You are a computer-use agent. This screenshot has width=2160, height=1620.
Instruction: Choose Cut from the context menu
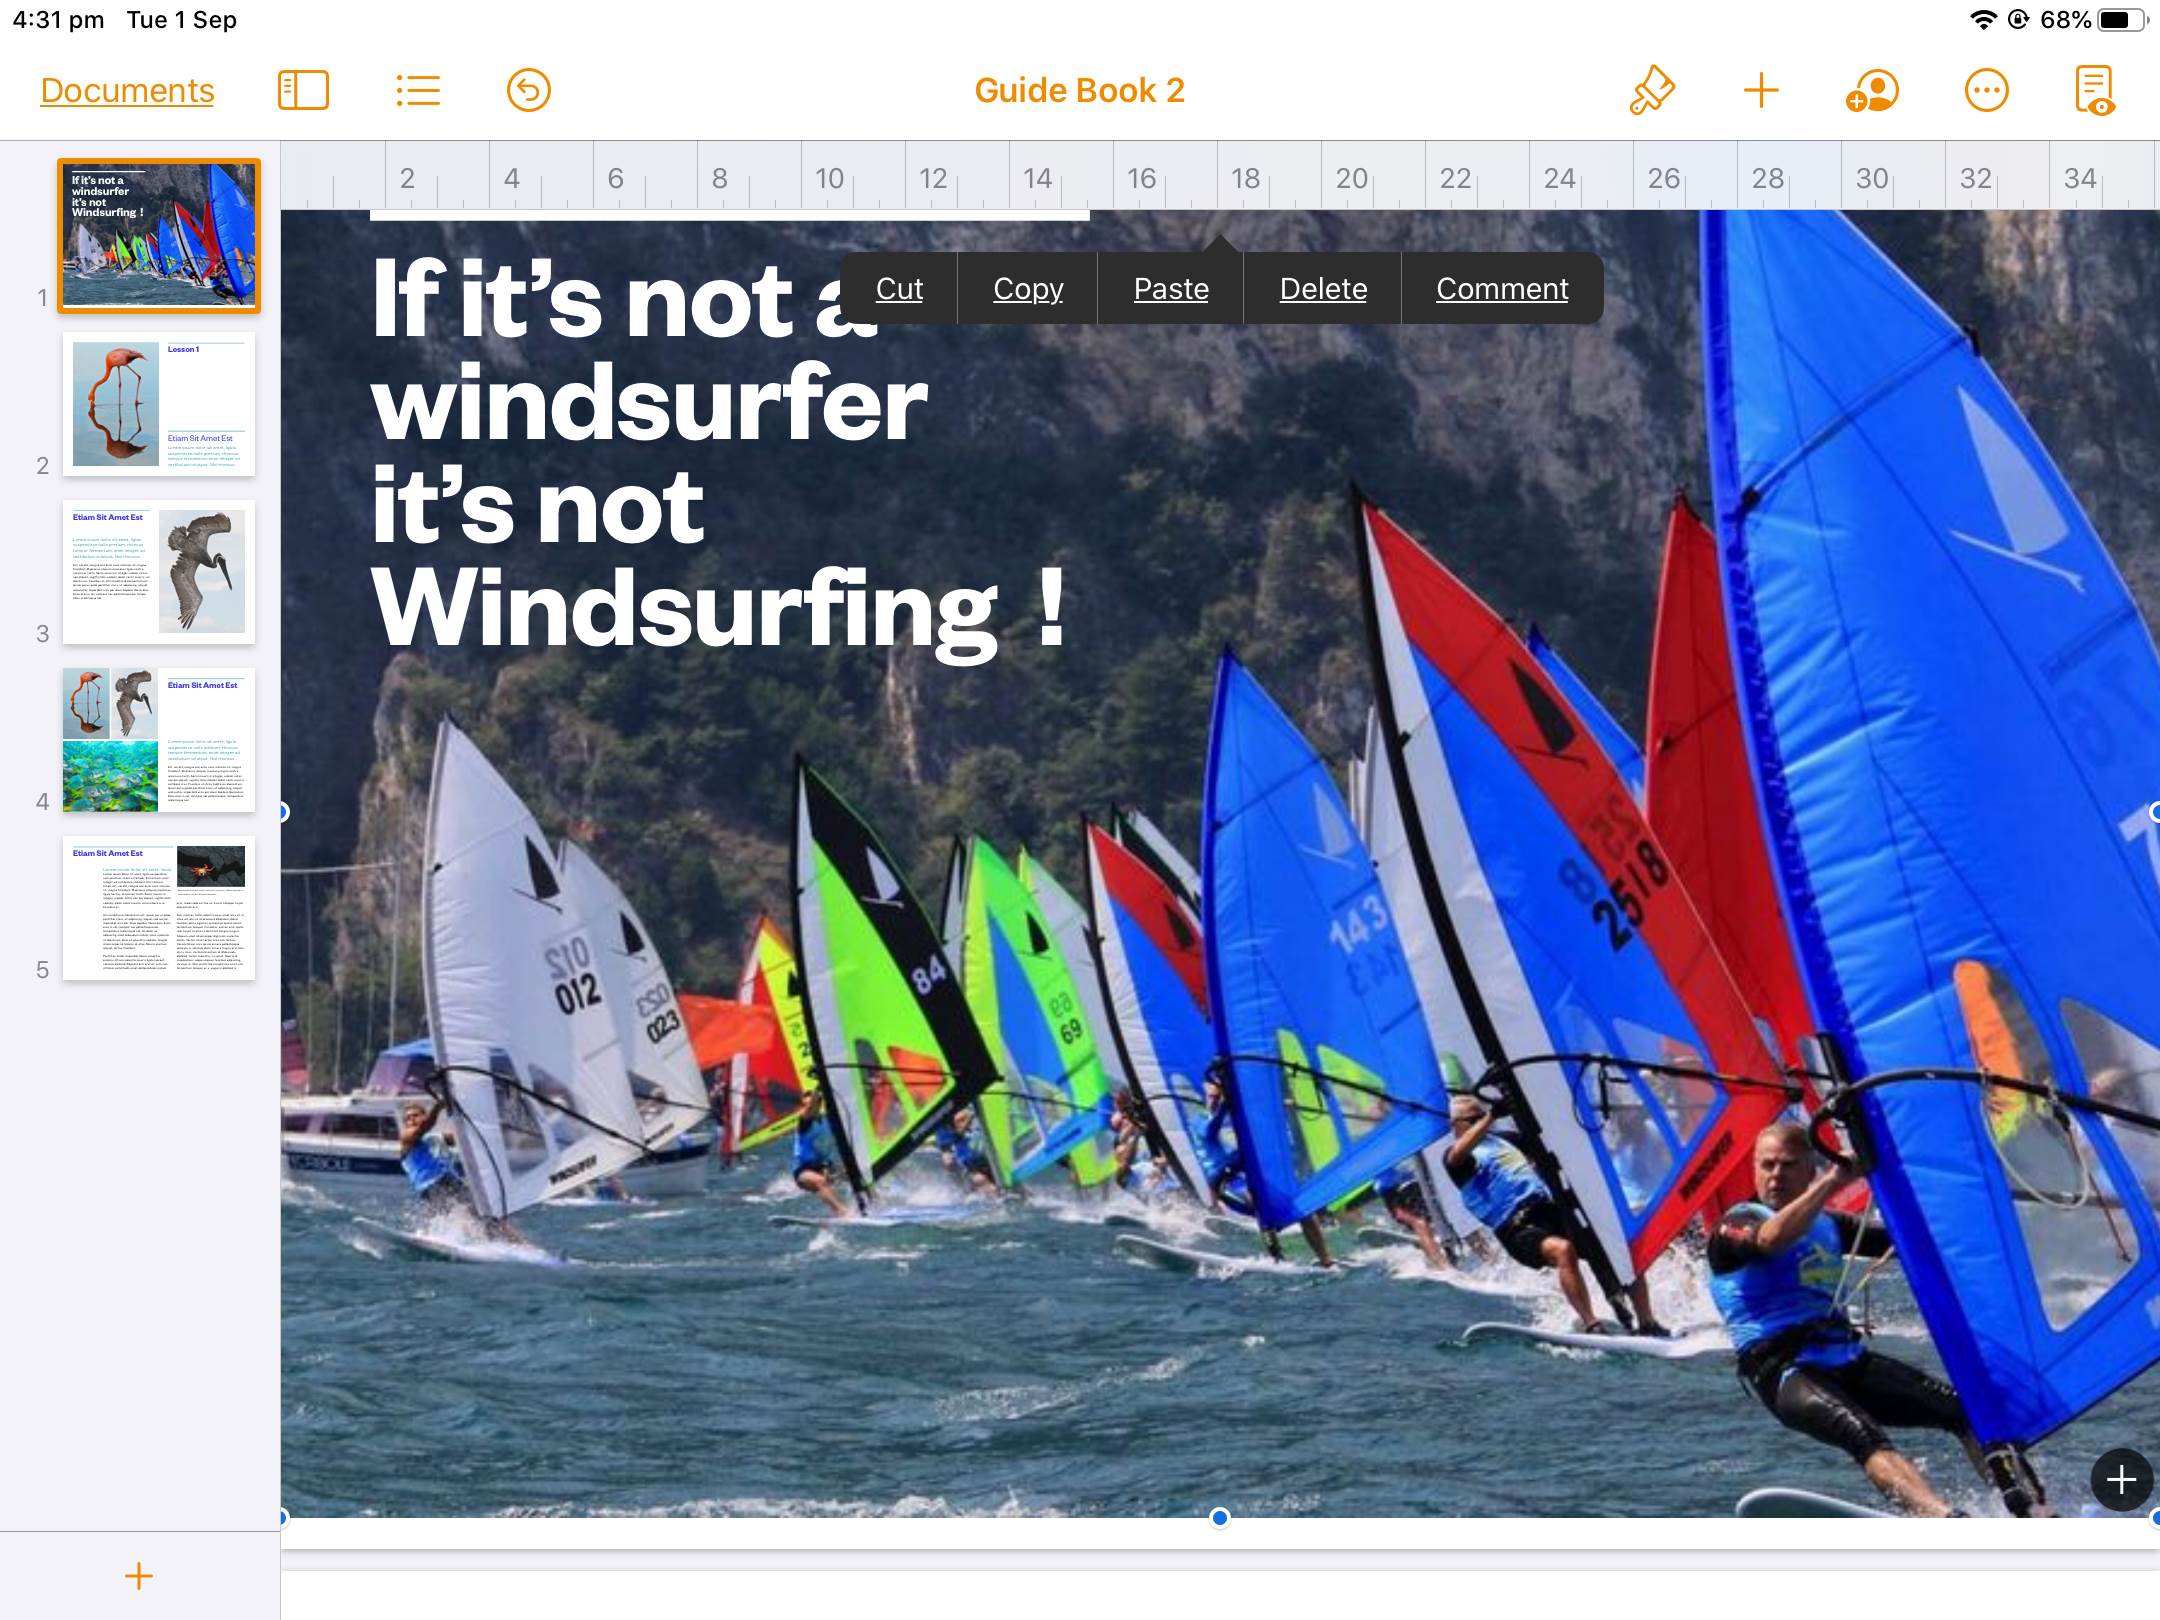tap(899, 288)
